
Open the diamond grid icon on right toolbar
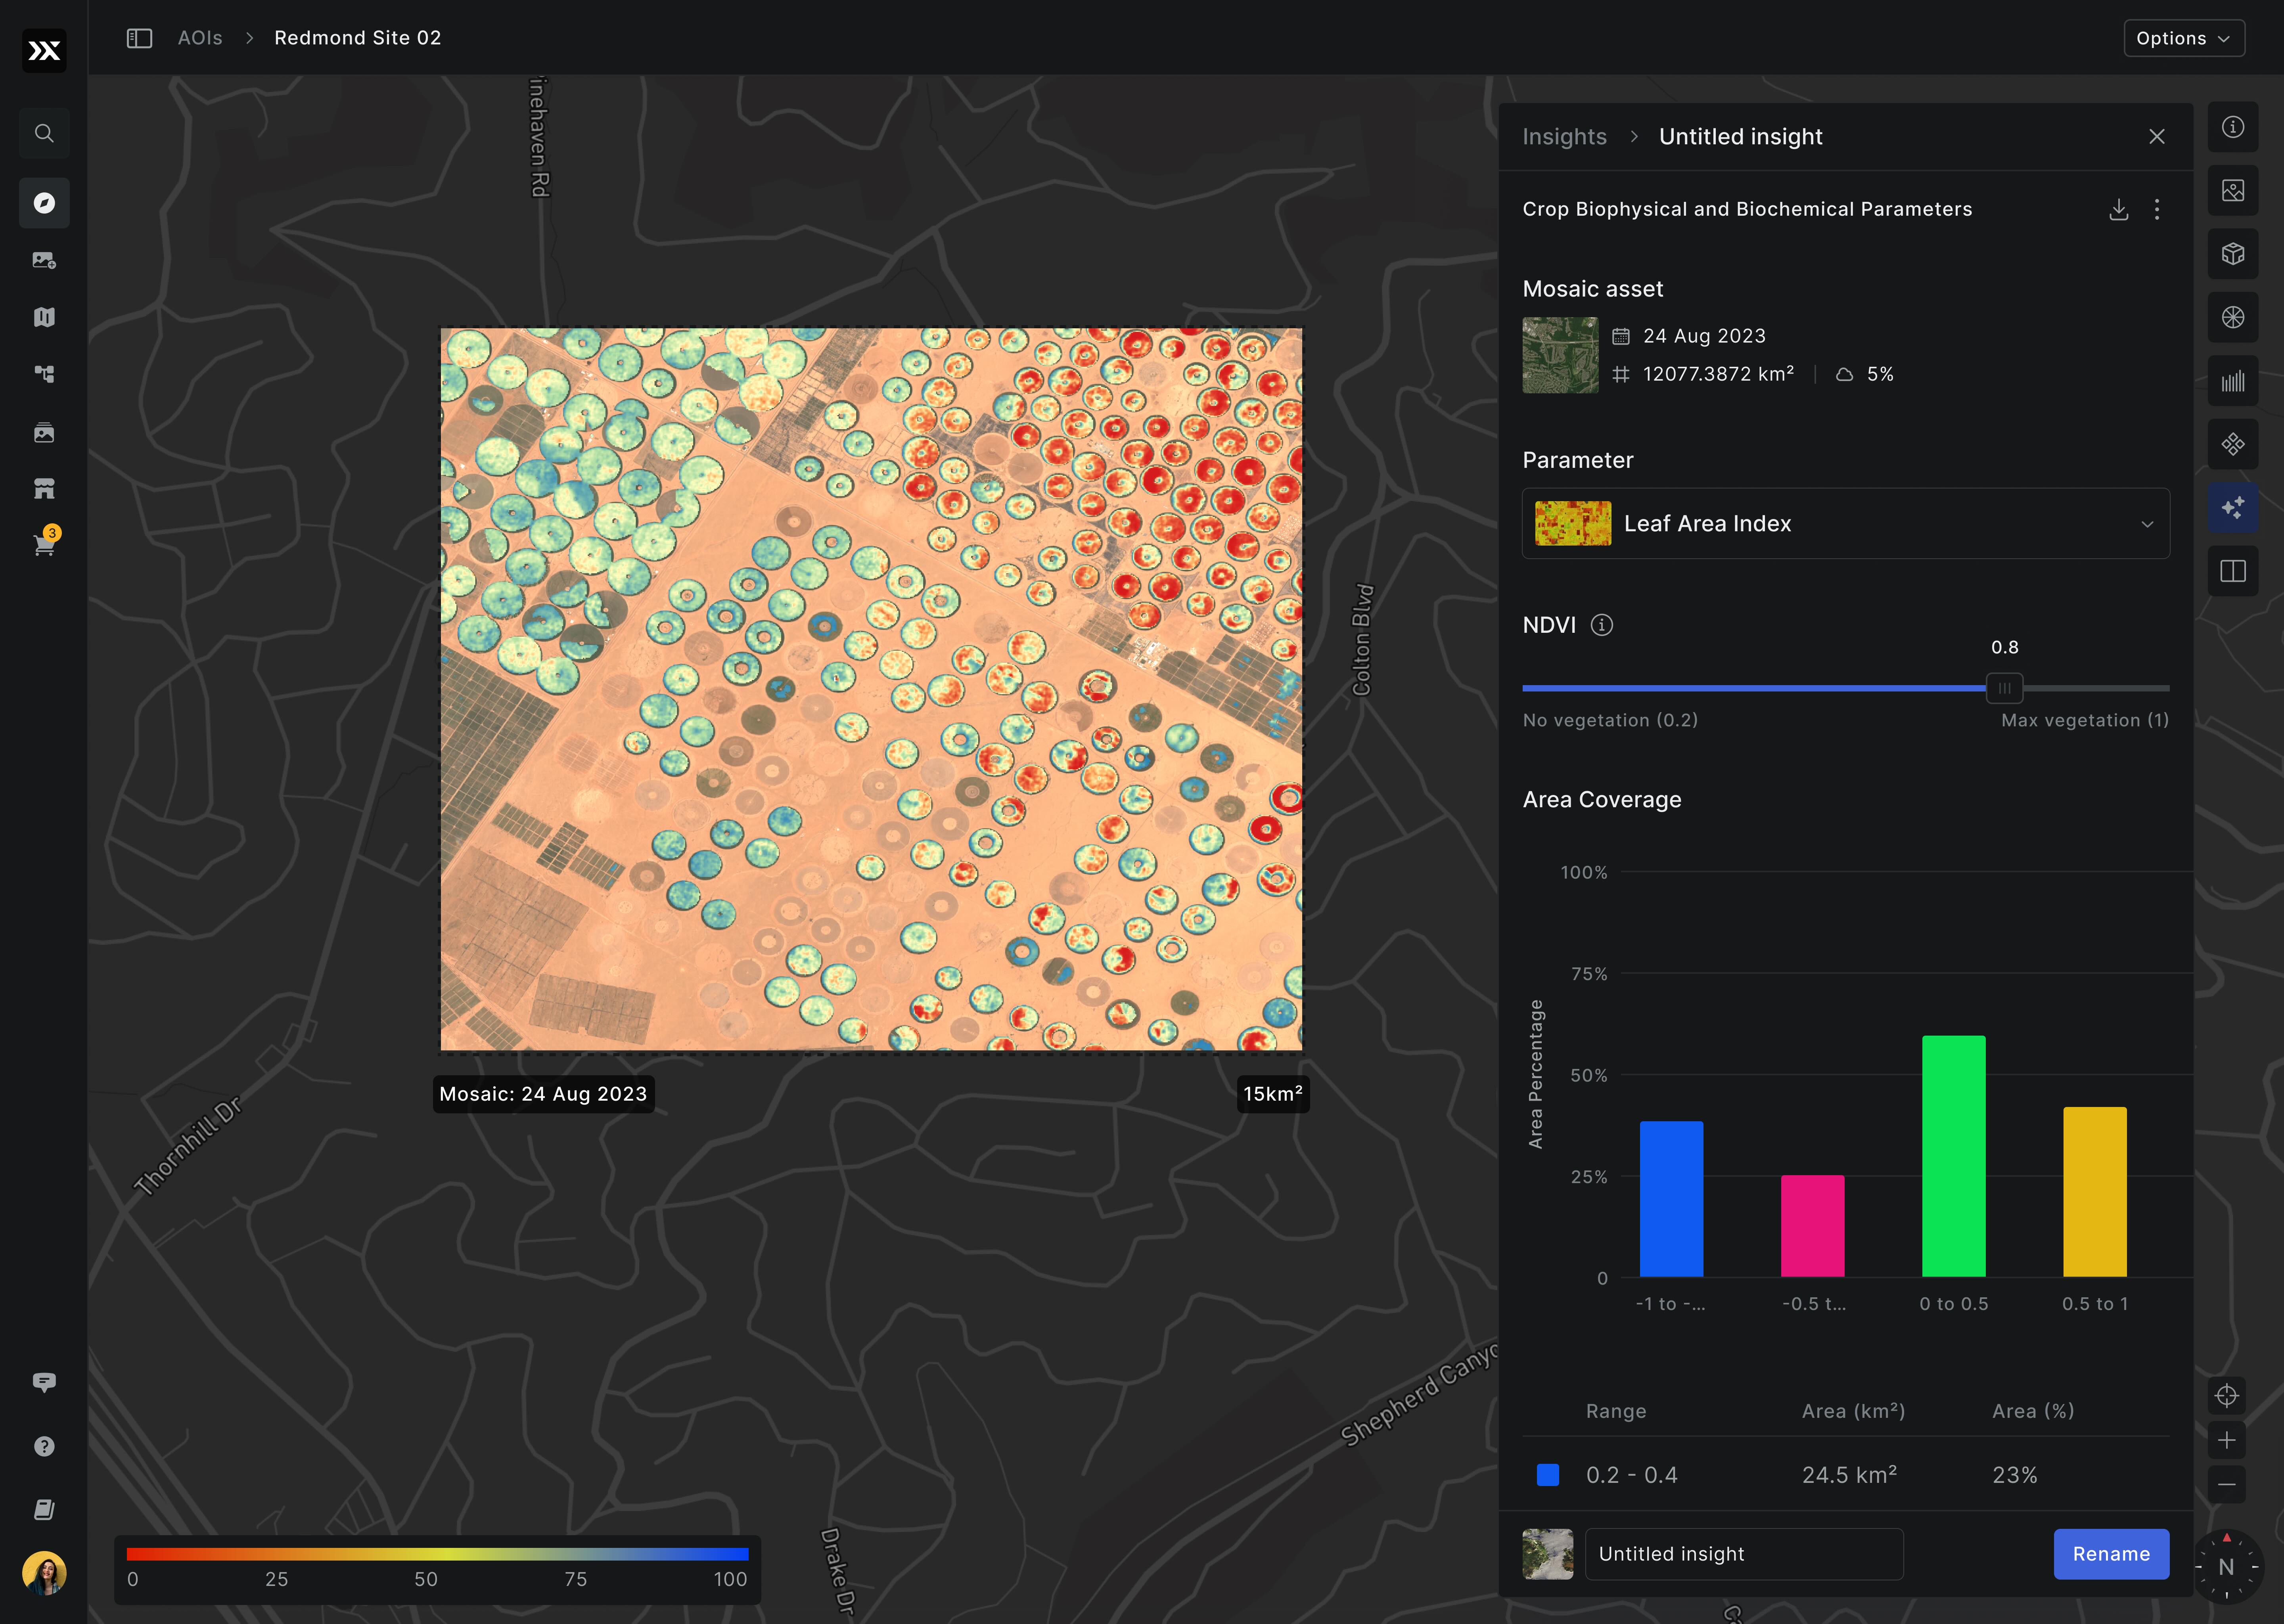(2233, 444)
